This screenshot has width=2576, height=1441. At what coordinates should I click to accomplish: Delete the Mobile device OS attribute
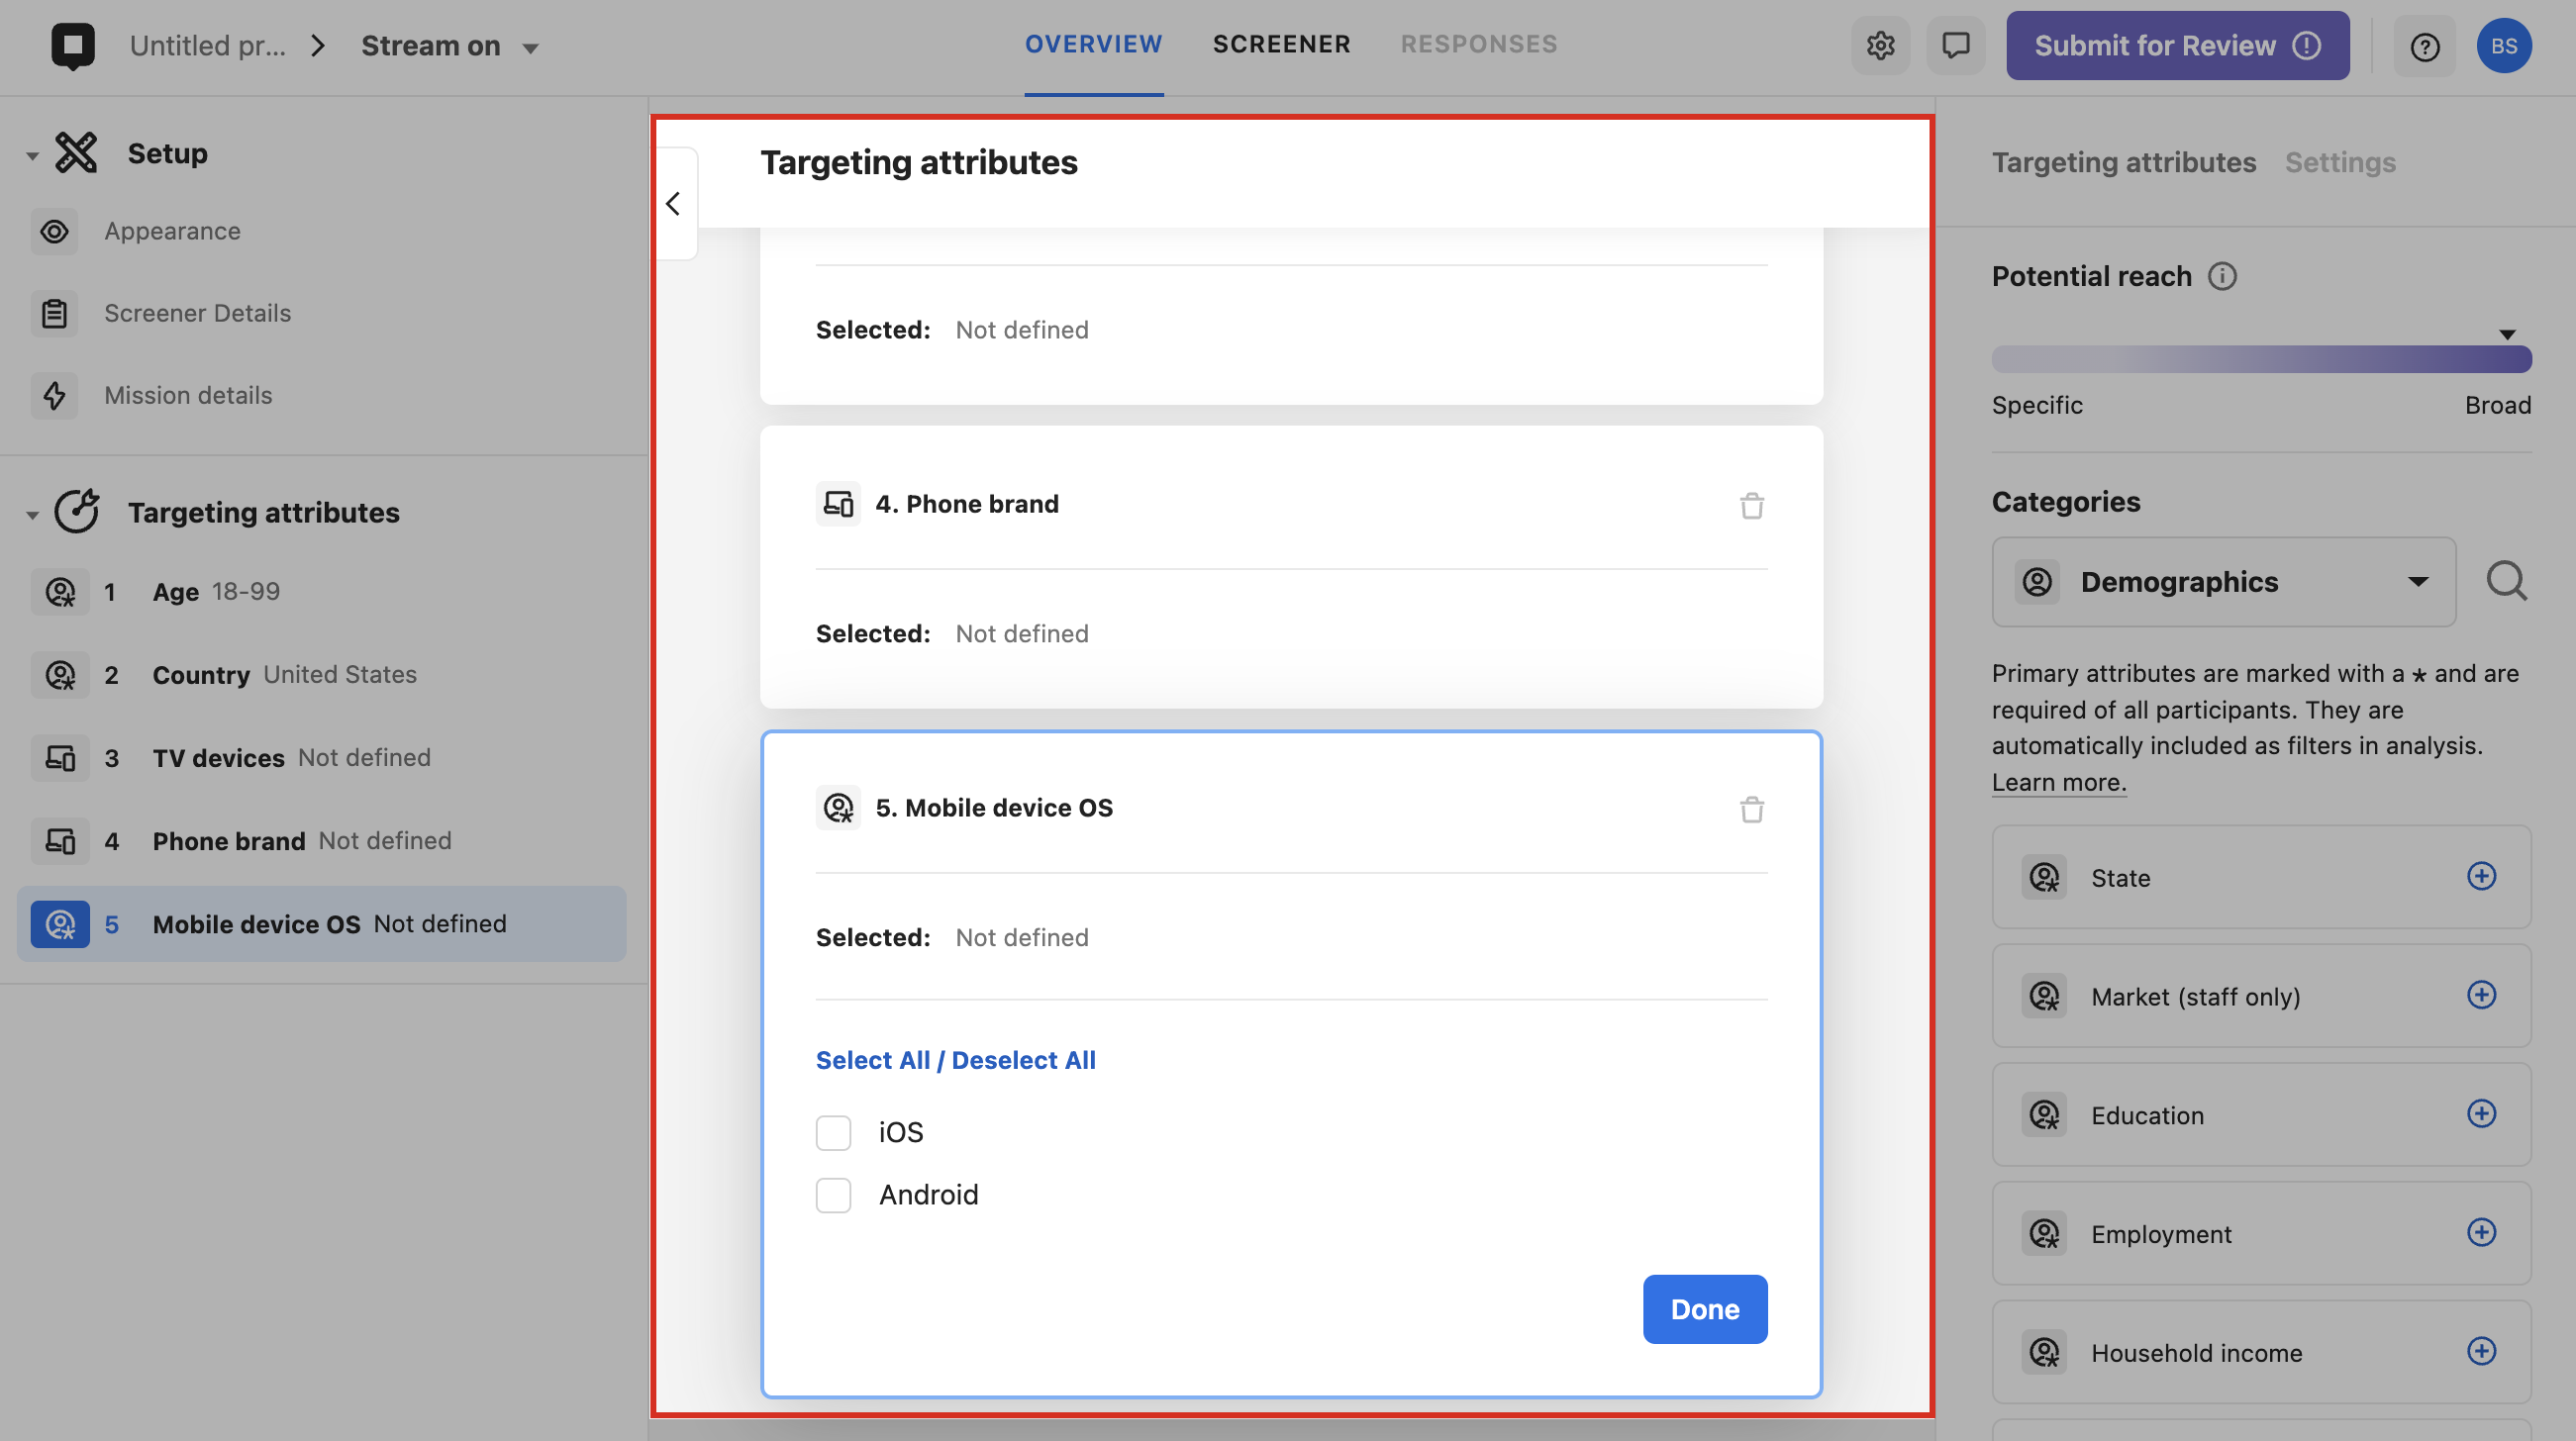[x=1751, y=809]
